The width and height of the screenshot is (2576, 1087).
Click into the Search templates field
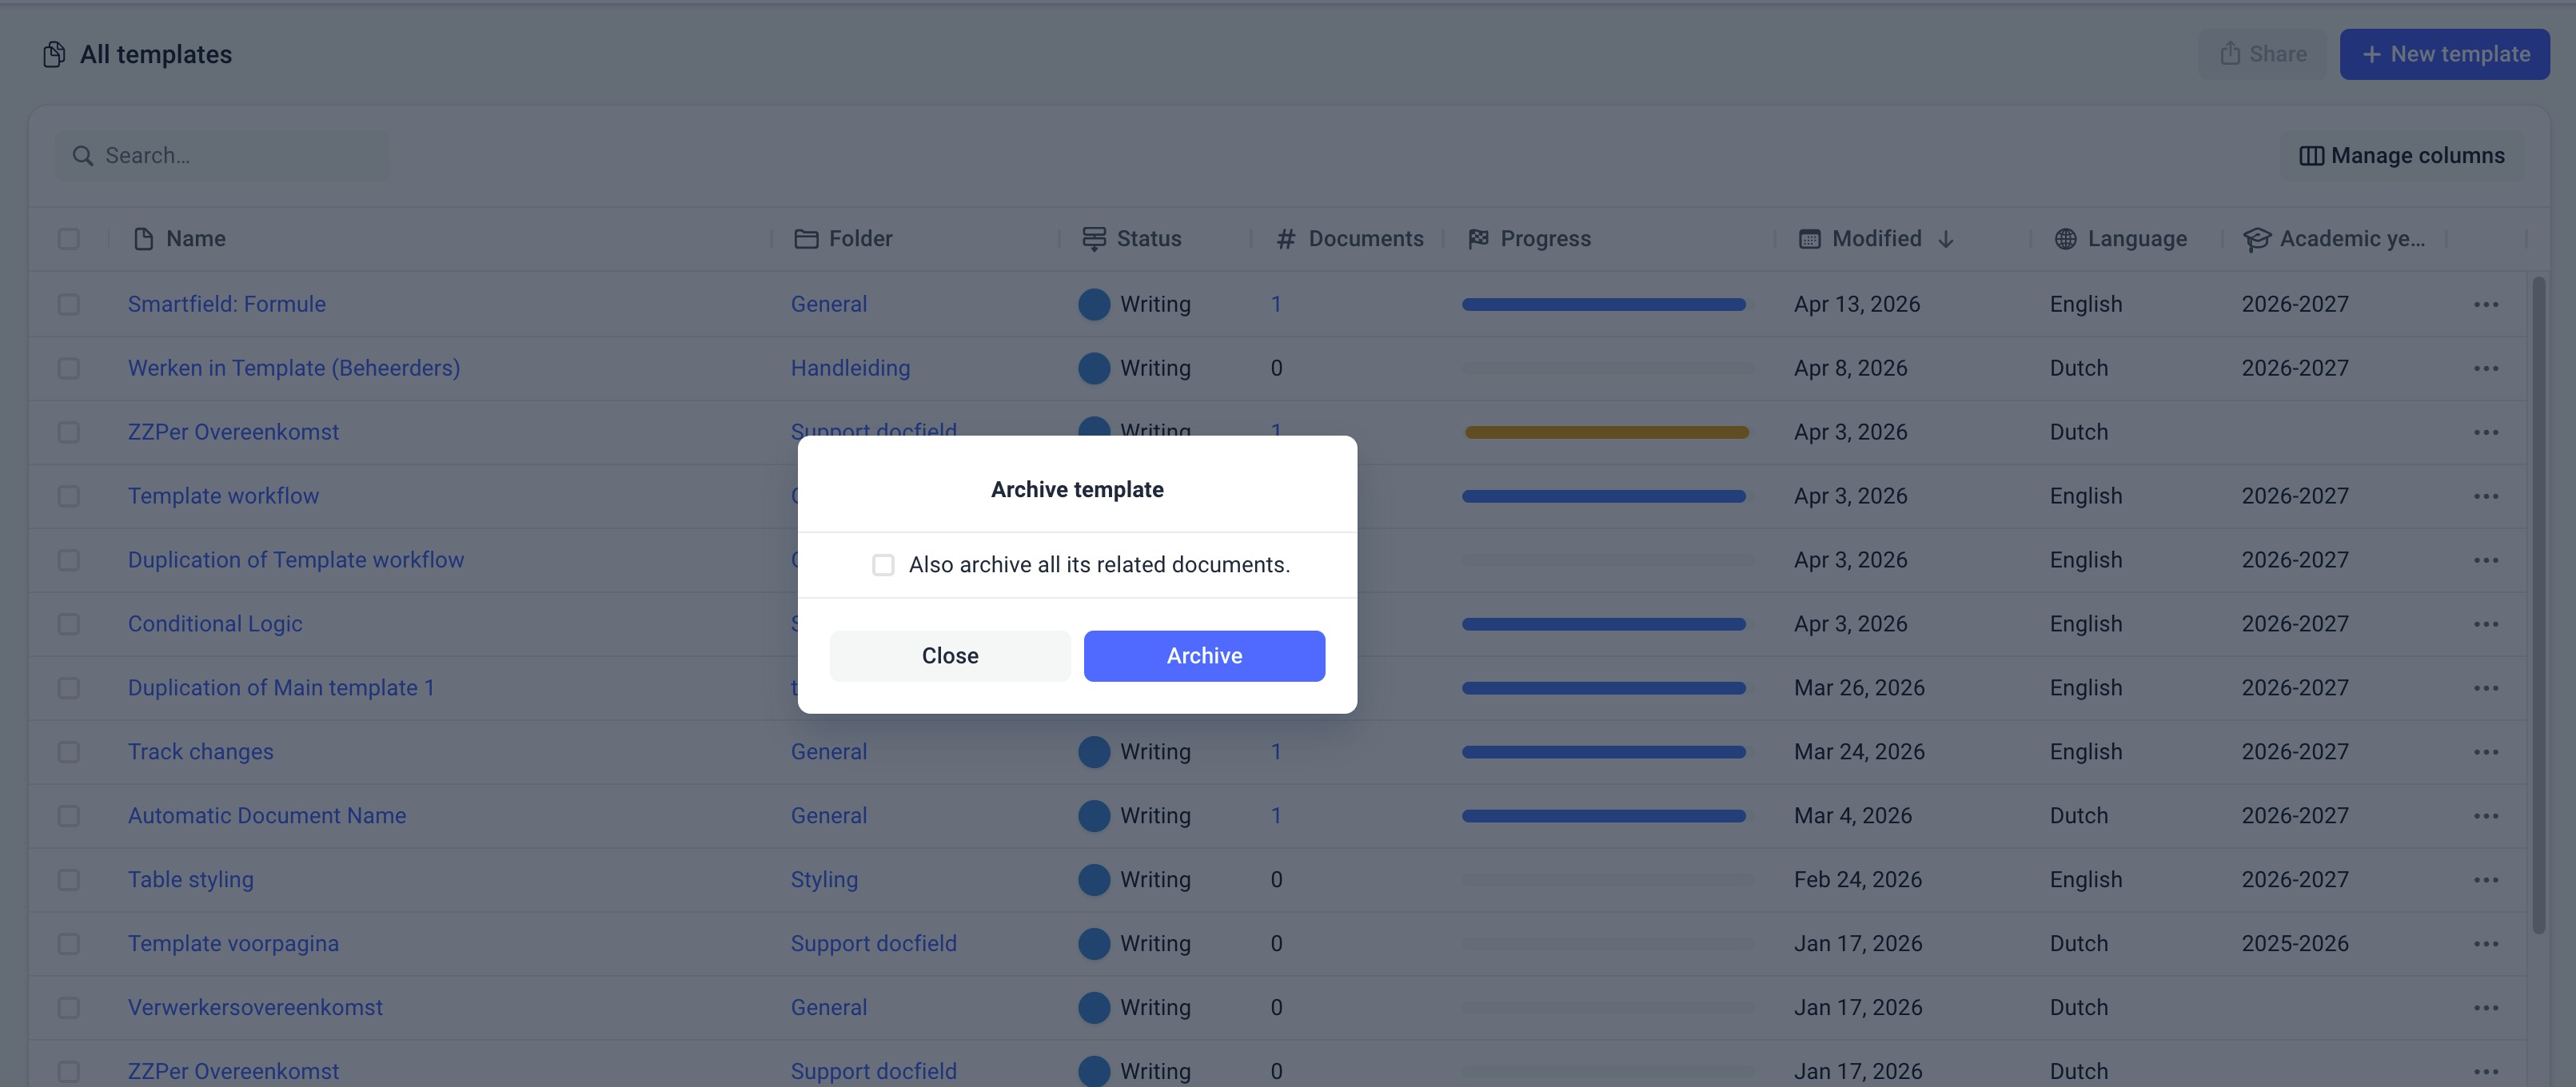tap(240, 156)
